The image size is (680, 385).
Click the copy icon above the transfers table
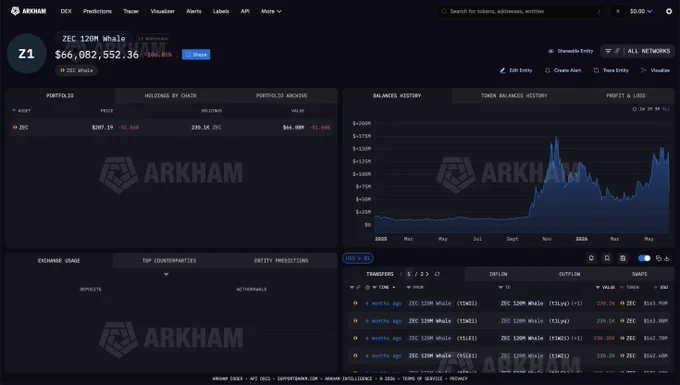tap(658, 258)
